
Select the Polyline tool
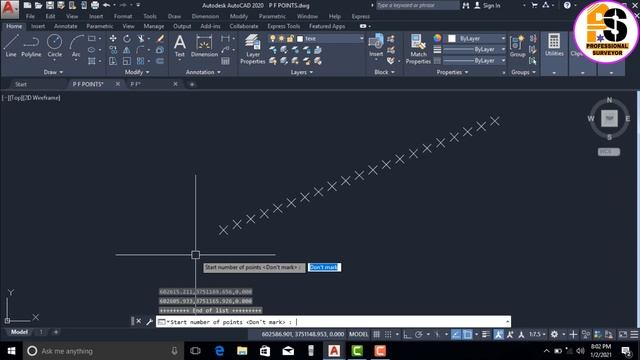31,45
